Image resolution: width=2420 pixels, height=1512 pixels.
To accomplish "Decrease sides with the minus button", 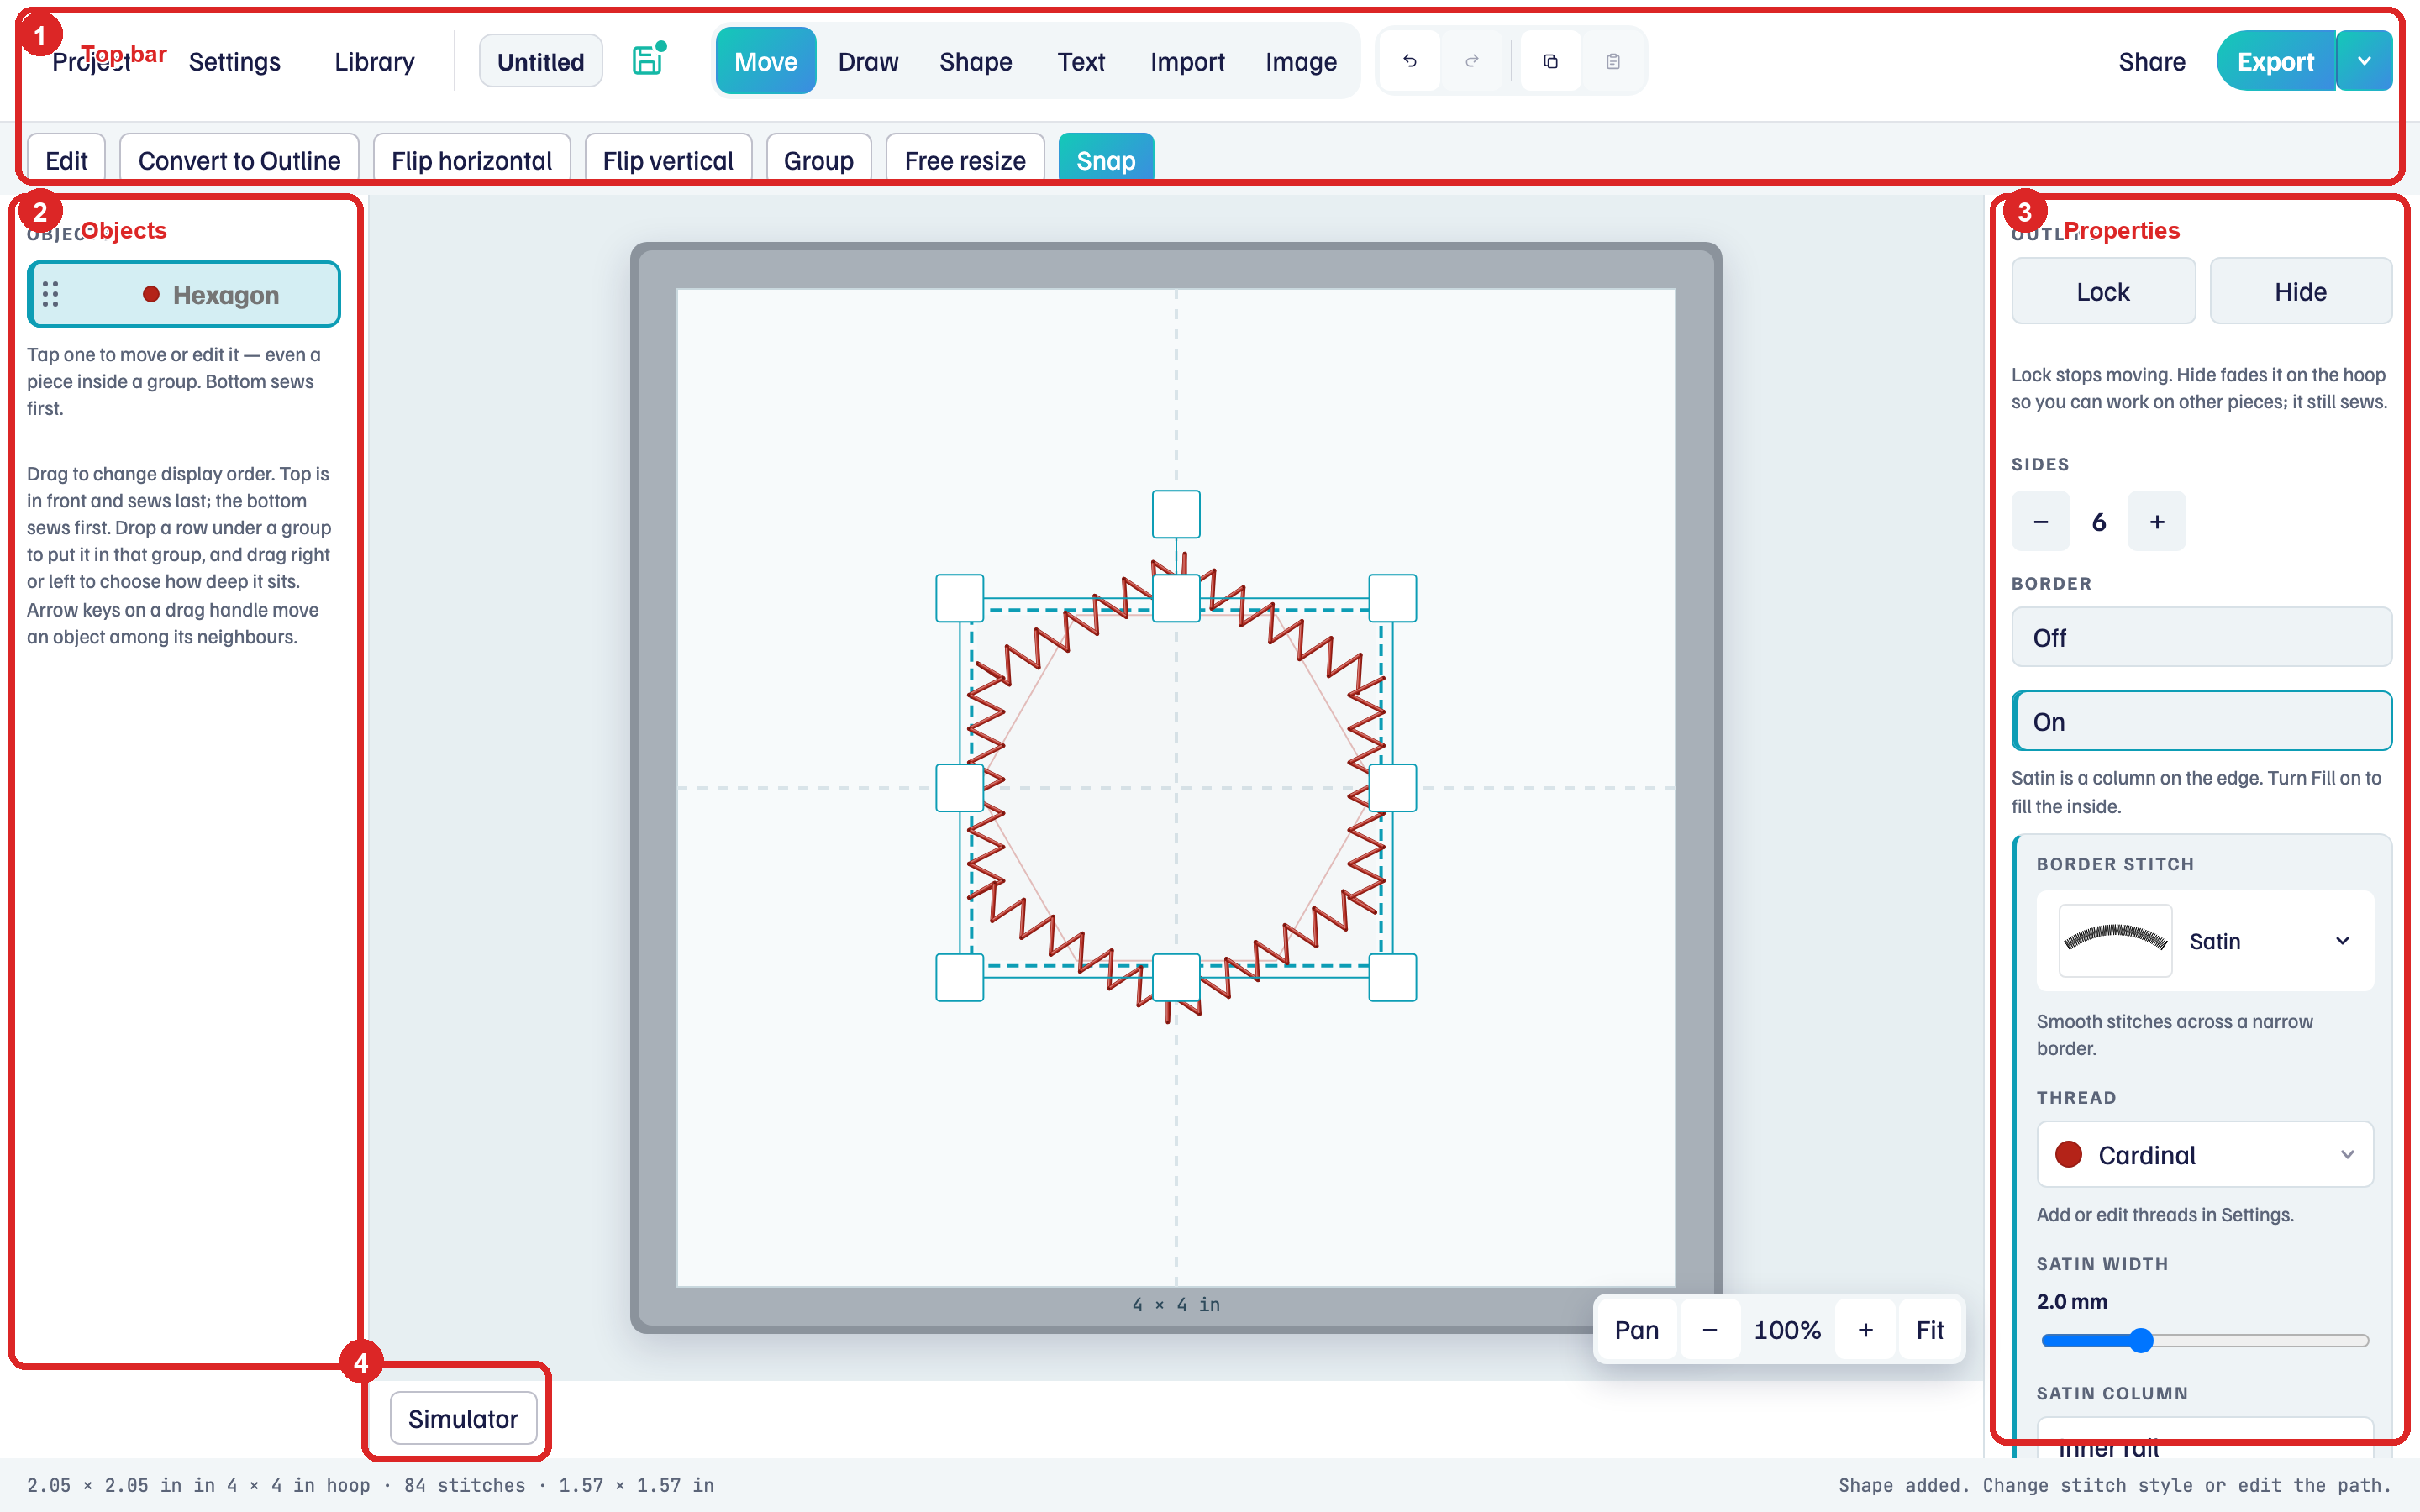I will pos(2041,521).
